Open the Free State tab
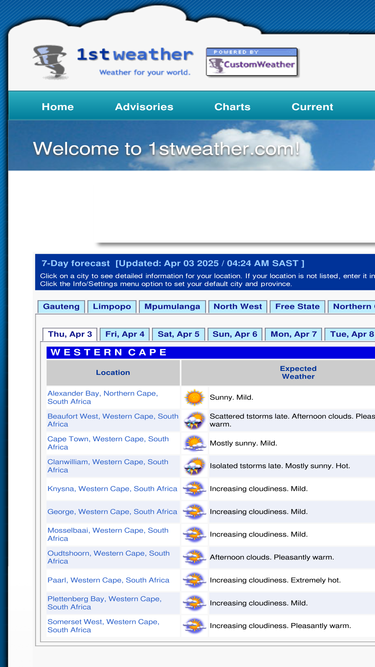The width and height of the screenshot is (375, 667). click(297, 307)
